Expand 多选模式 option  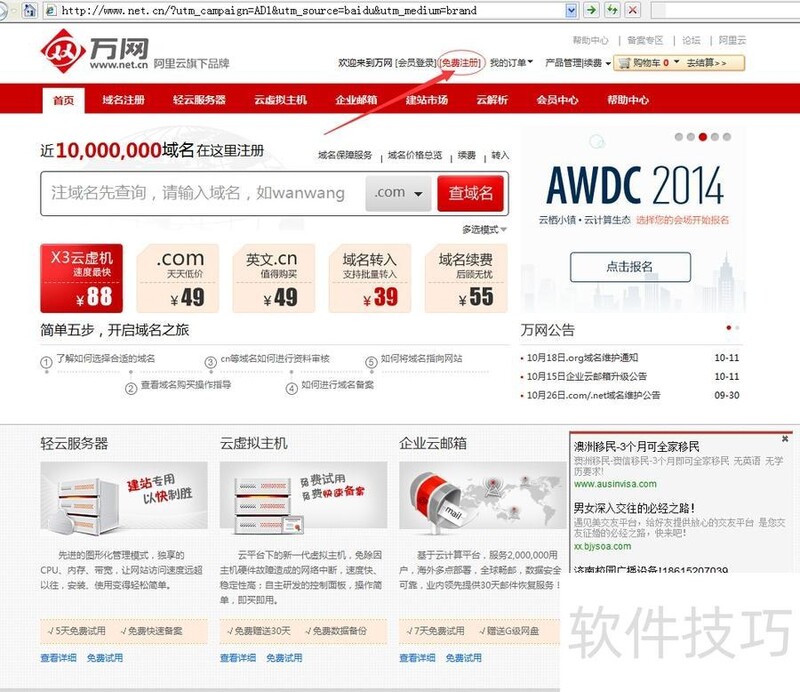484,230
